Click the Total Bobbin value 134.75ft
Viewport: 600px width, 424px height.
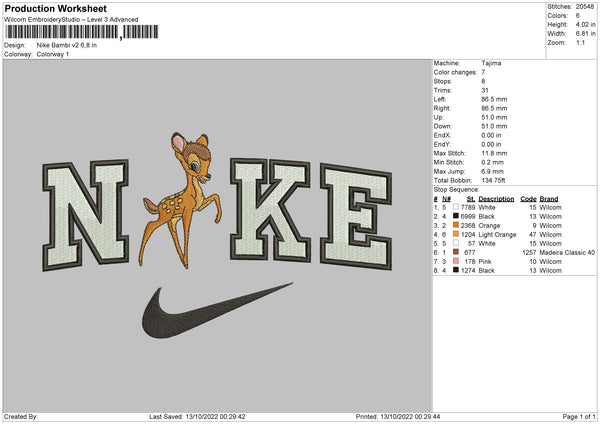coord(493,180)
